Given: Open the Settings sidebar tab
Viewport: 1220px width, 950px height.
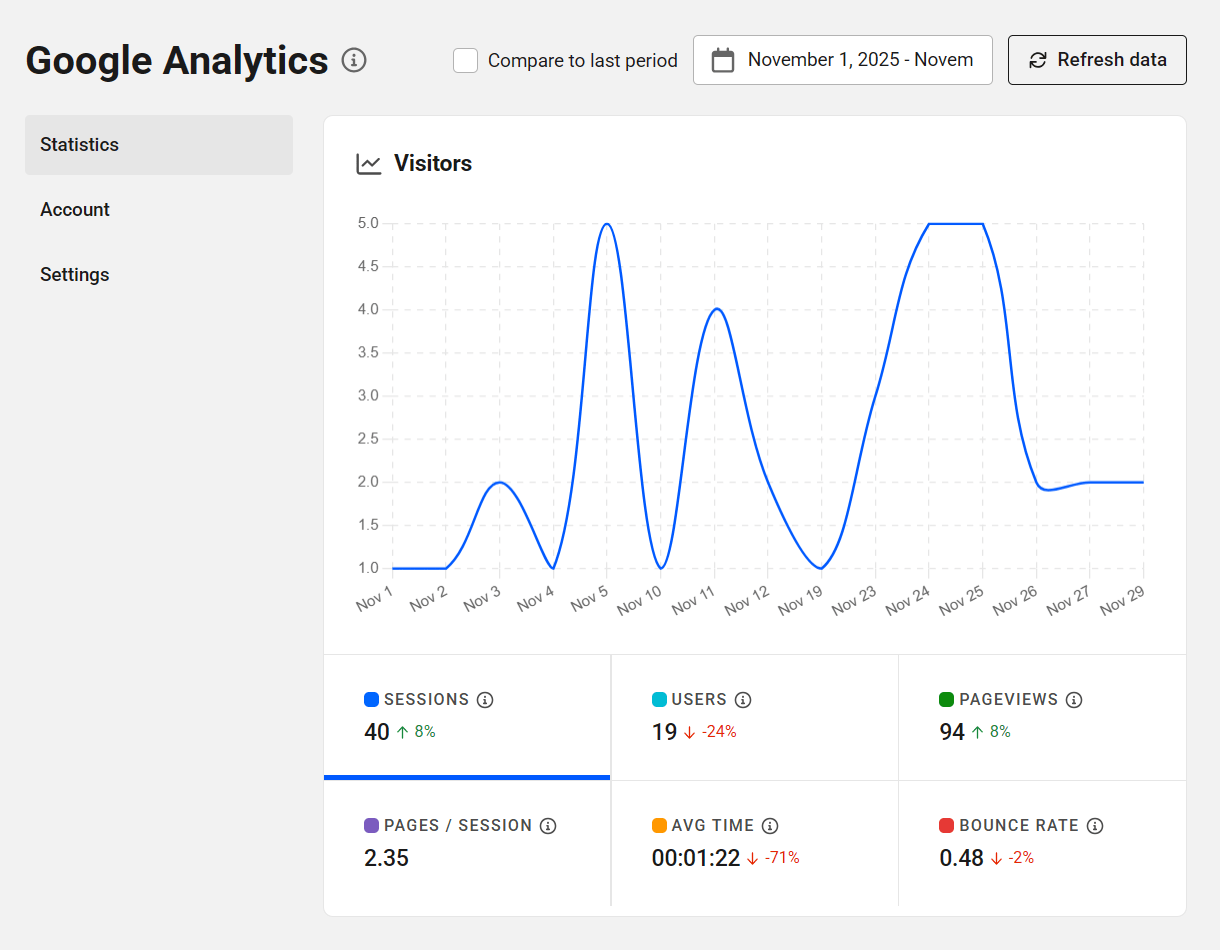Looking at the screenshot, I should click(x=159, y=275).
